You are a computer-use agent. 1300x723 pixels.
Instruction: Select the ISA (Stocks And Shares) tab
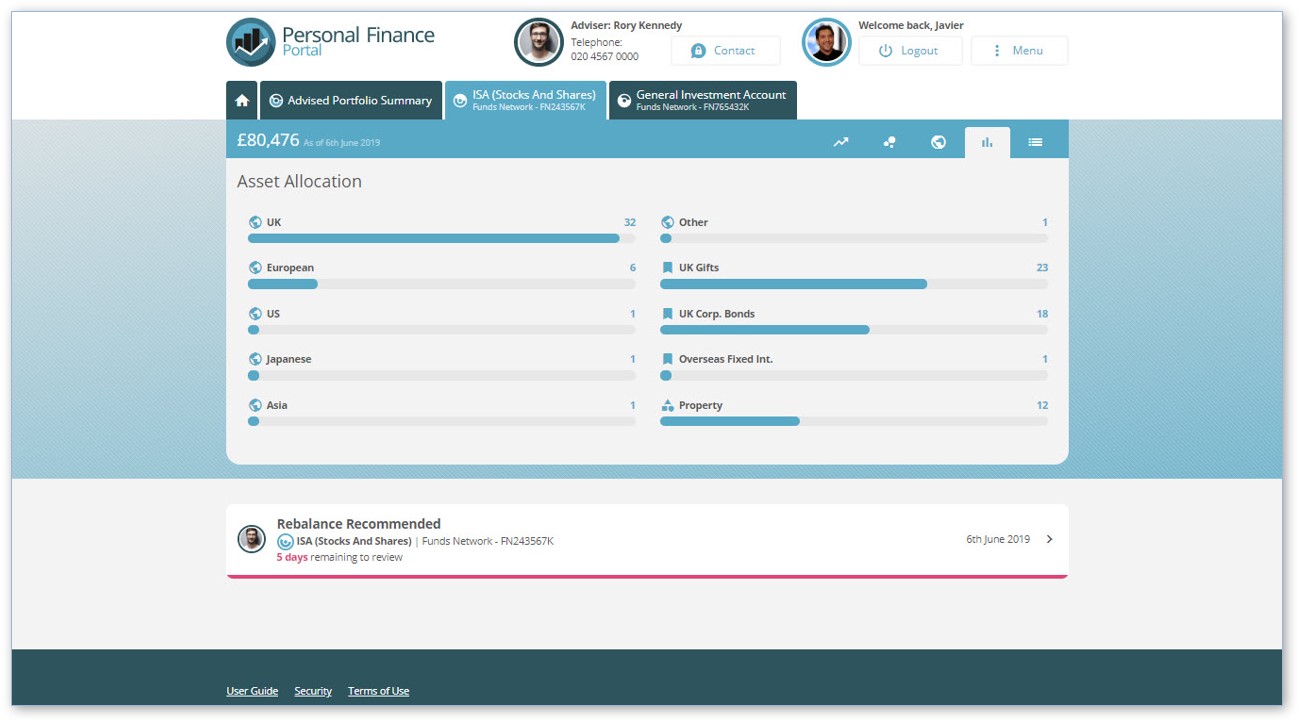click(x=525, y=100)
